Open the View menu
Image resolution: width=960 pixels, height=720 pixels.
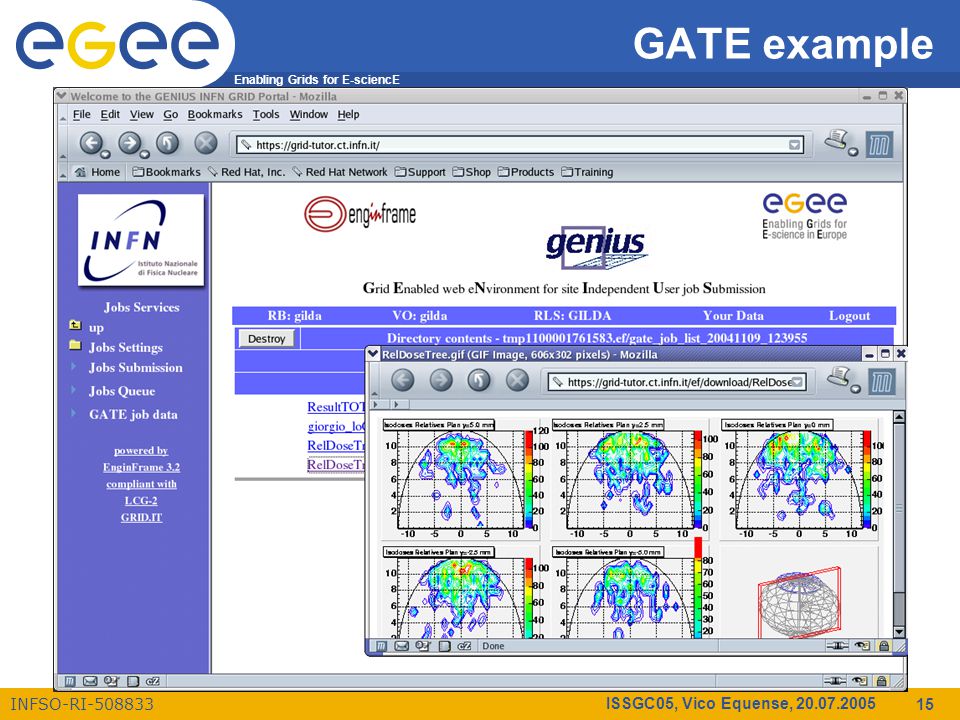coord(141,114)
